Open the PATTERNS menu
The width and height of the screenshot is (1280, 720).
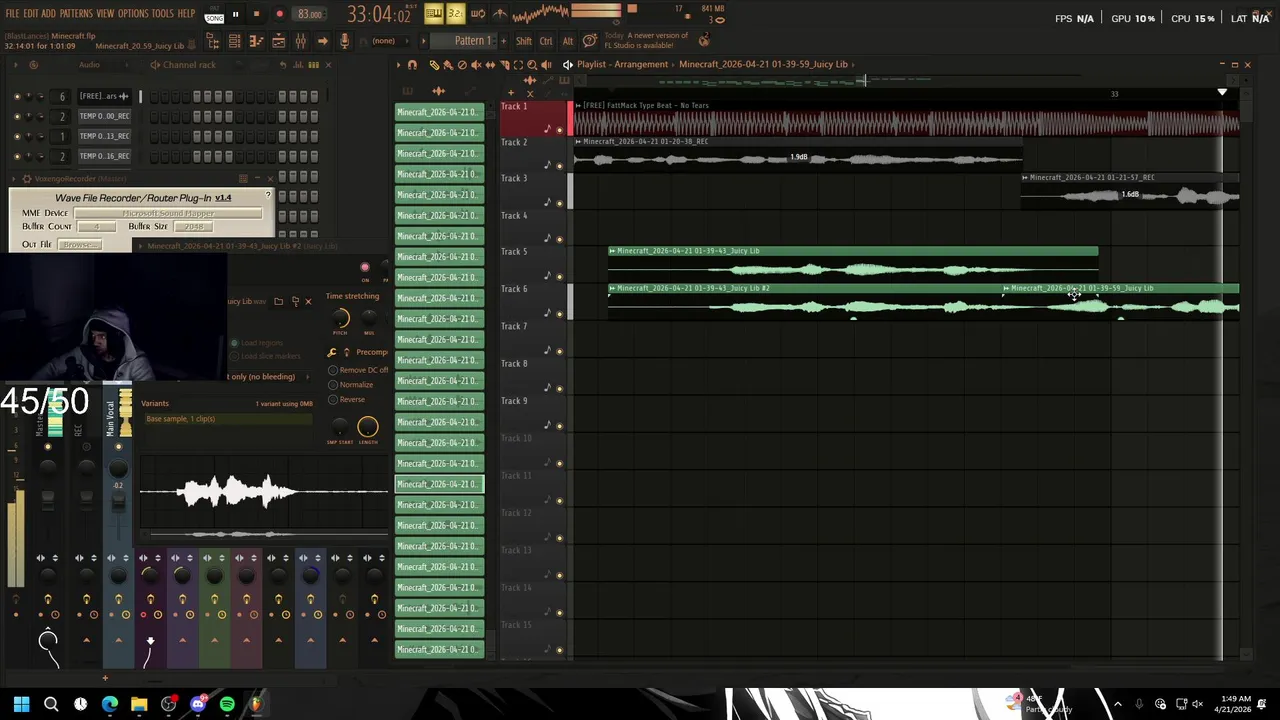tap(76, 14)
